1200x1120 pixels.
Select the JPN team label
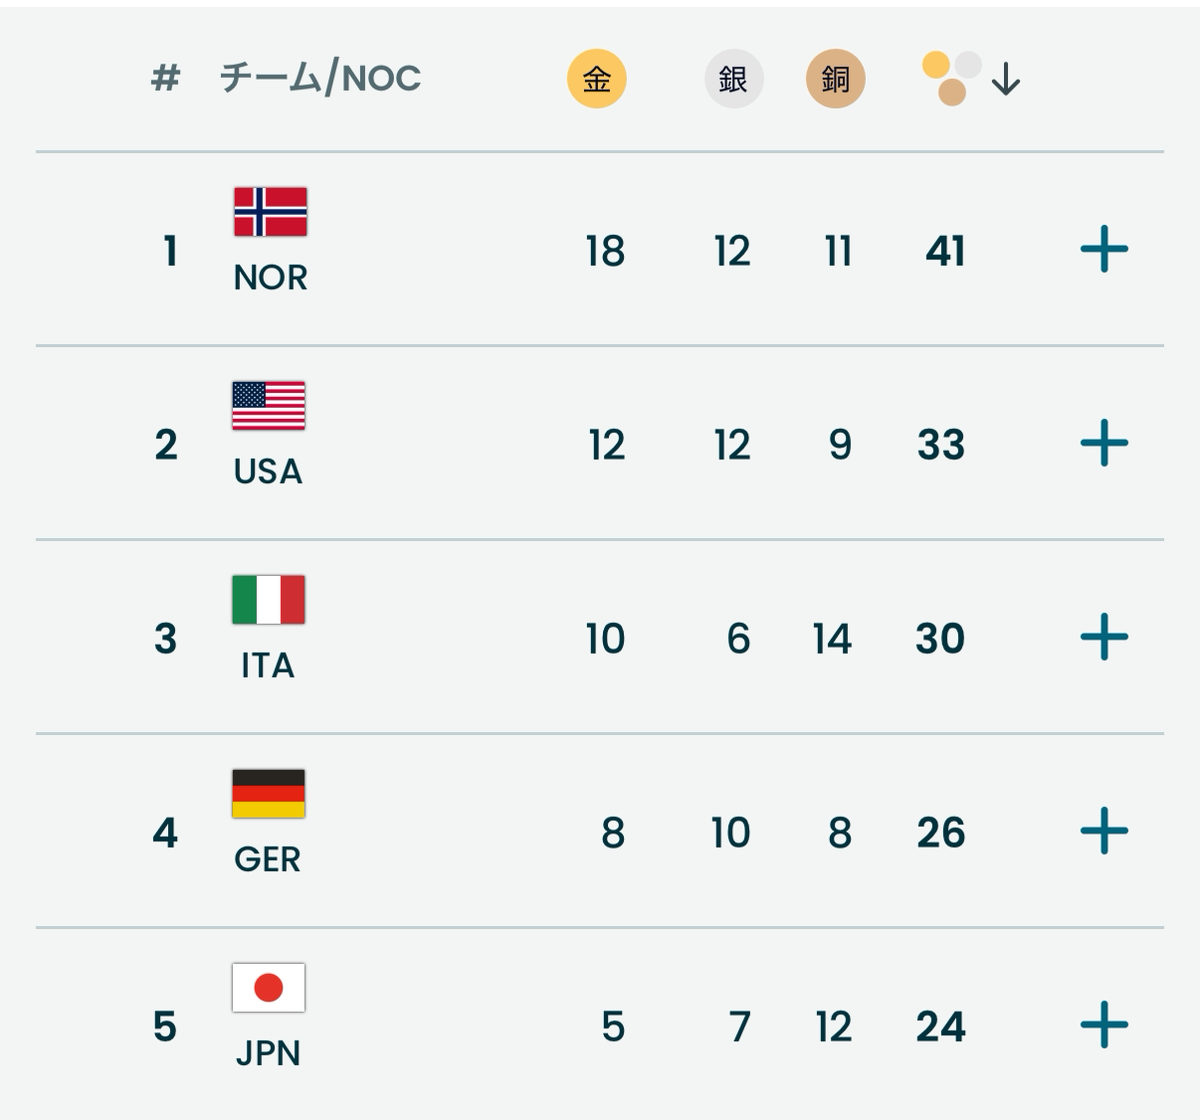tap(268, 1053)
